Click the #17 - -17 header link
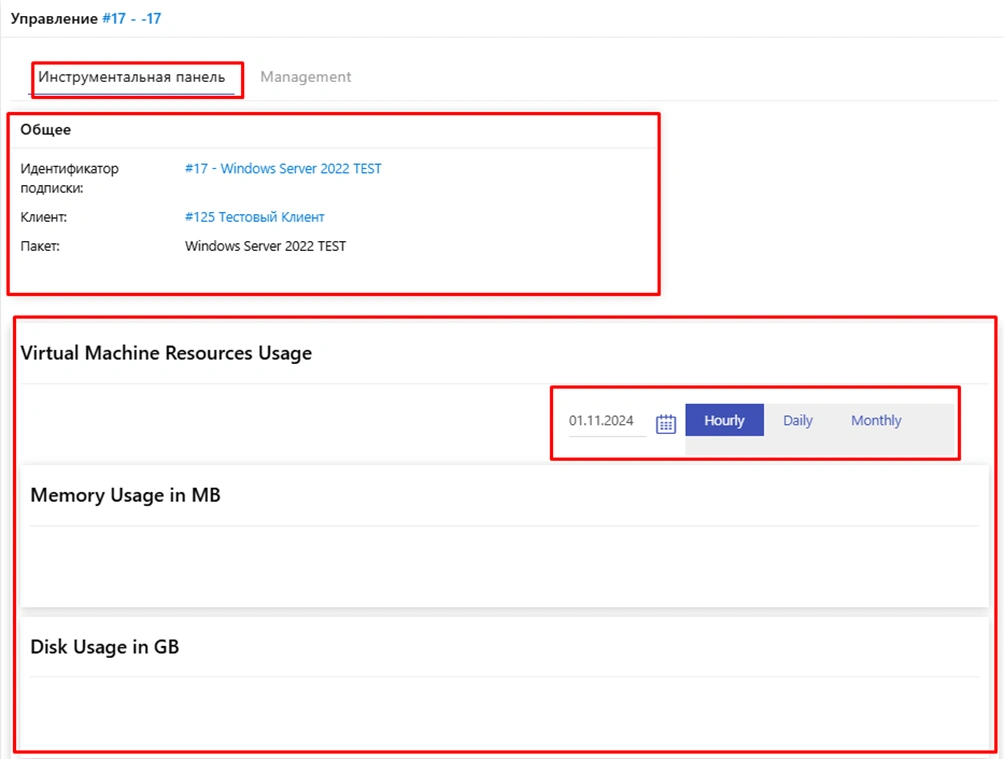The width and height of the screenshot is (1004, 759). coord(132,18)
